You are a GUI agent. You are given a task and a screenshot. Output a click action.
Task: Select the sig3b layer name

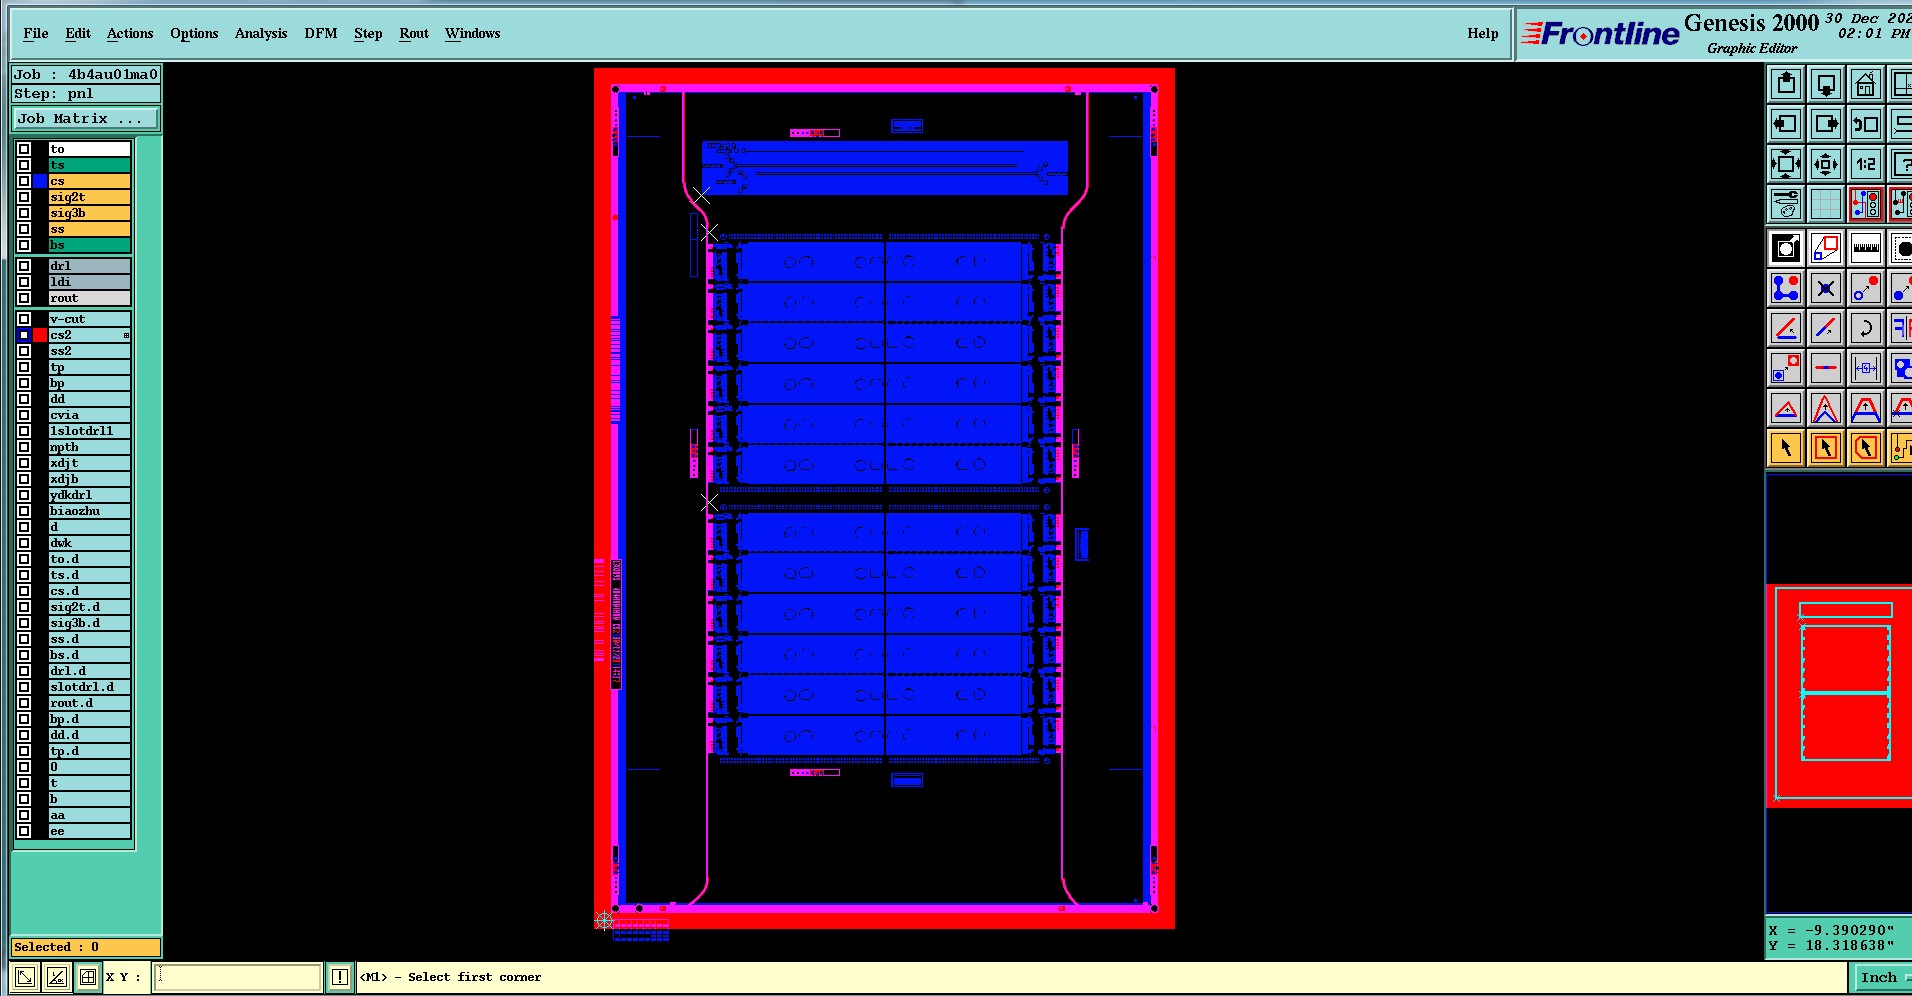(x=90, y=213)
